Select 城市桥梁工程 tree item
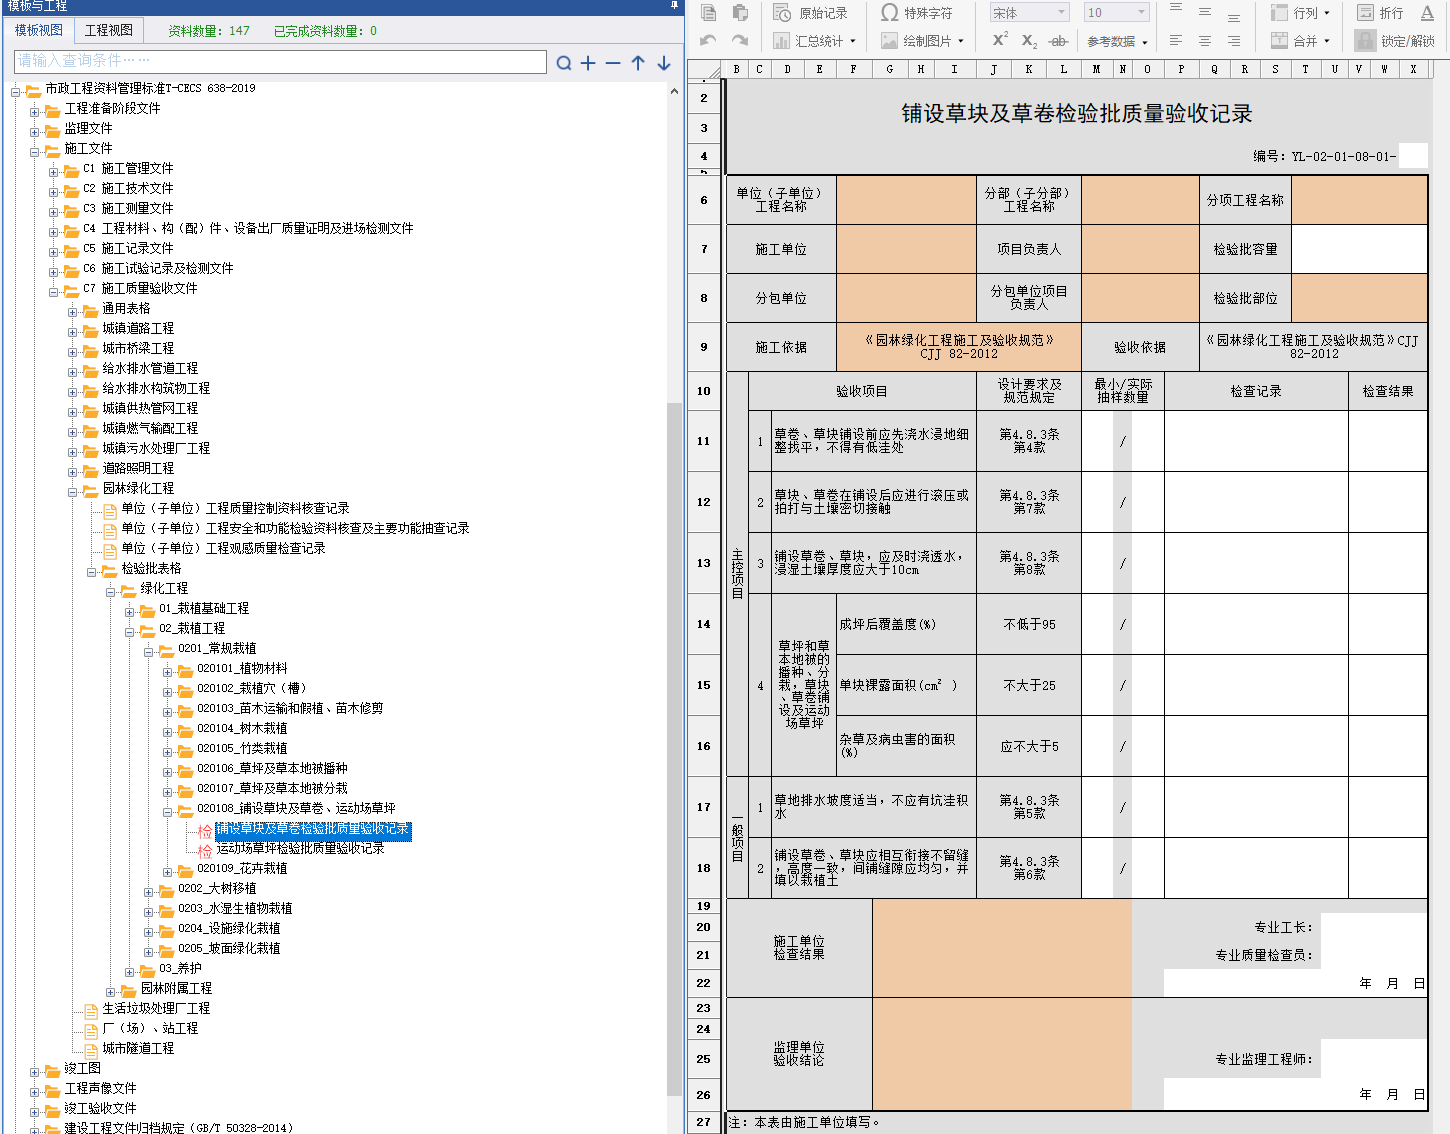Screen dimensions: 1450x1134 (x=138, y=348)
